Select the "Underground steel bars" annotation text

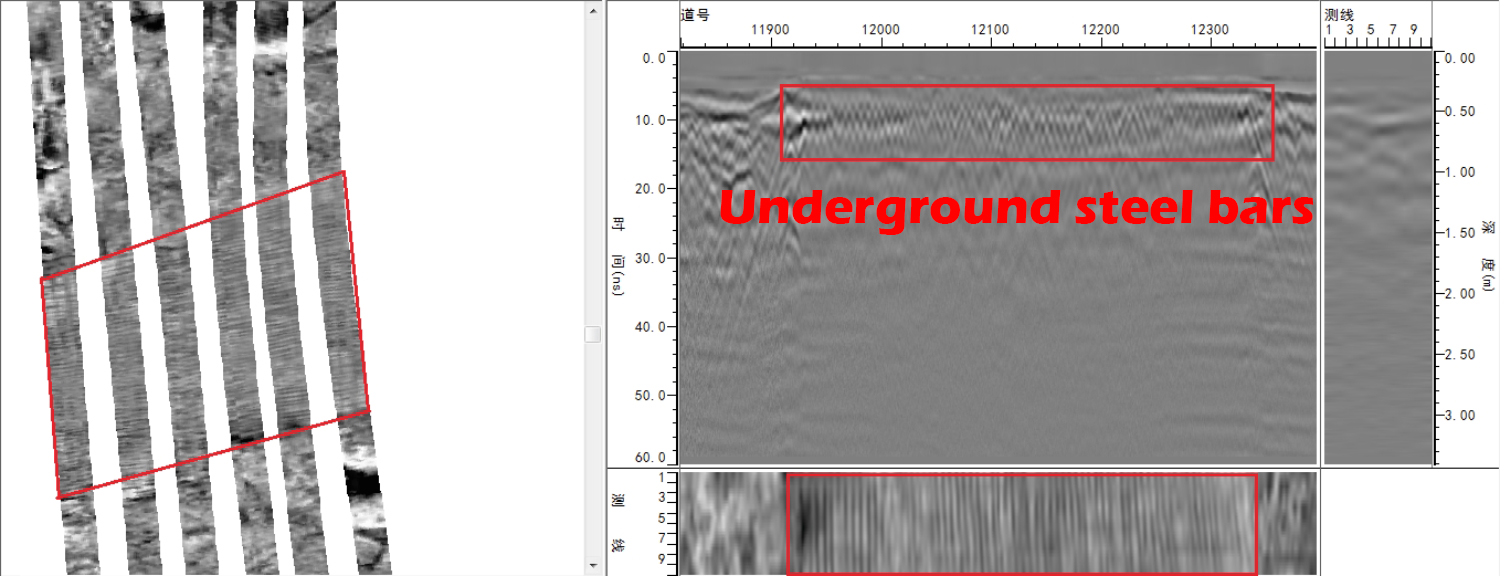click(x=1015, y=208)
